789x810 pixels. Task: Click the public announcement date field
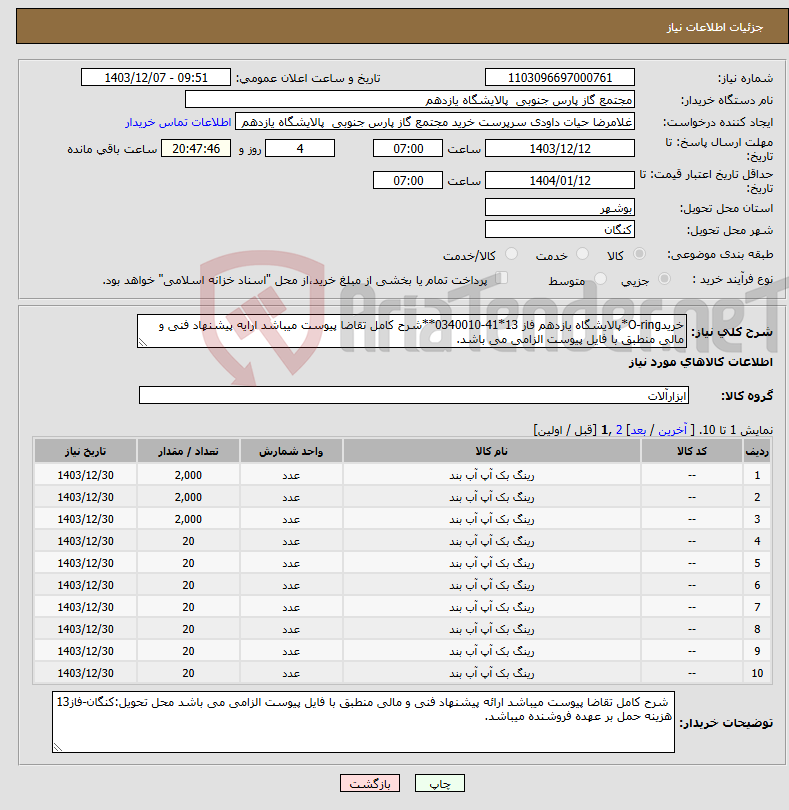[x=156, y=77]
